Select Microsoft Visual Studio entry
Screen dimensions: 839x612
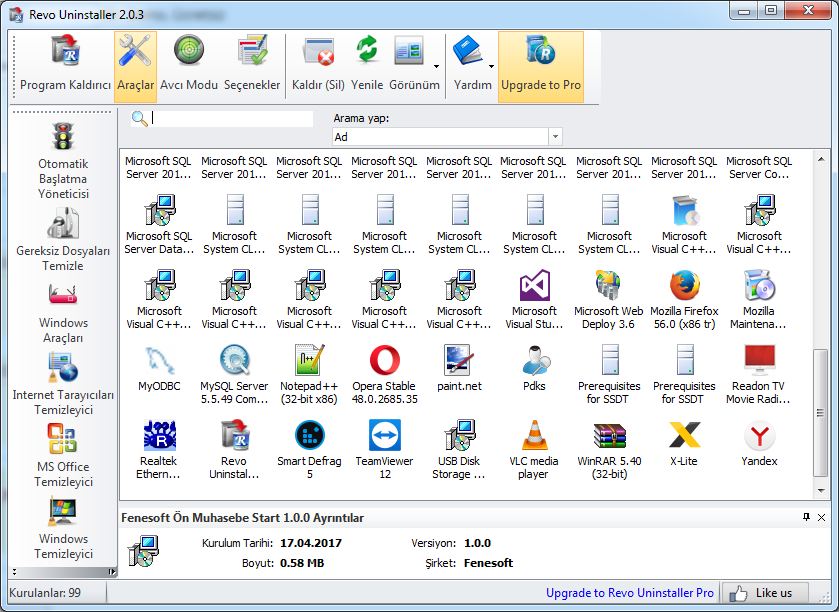[534, 299]
